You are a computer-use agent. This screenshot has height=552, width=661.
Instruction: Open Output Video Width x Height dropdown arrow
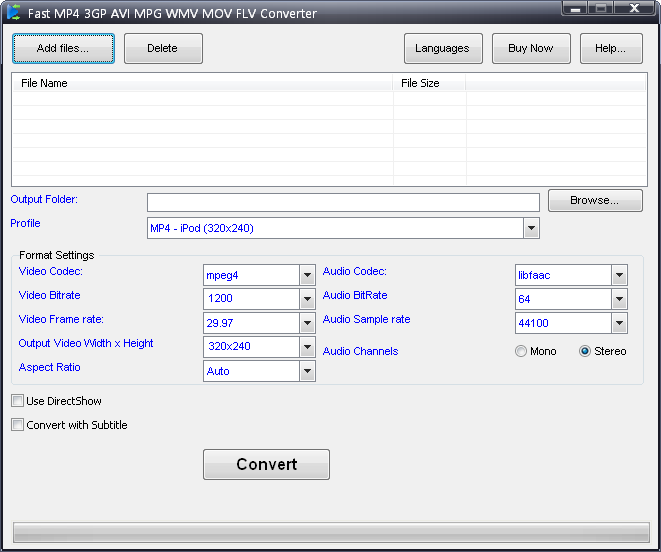(x=307, y=347)
